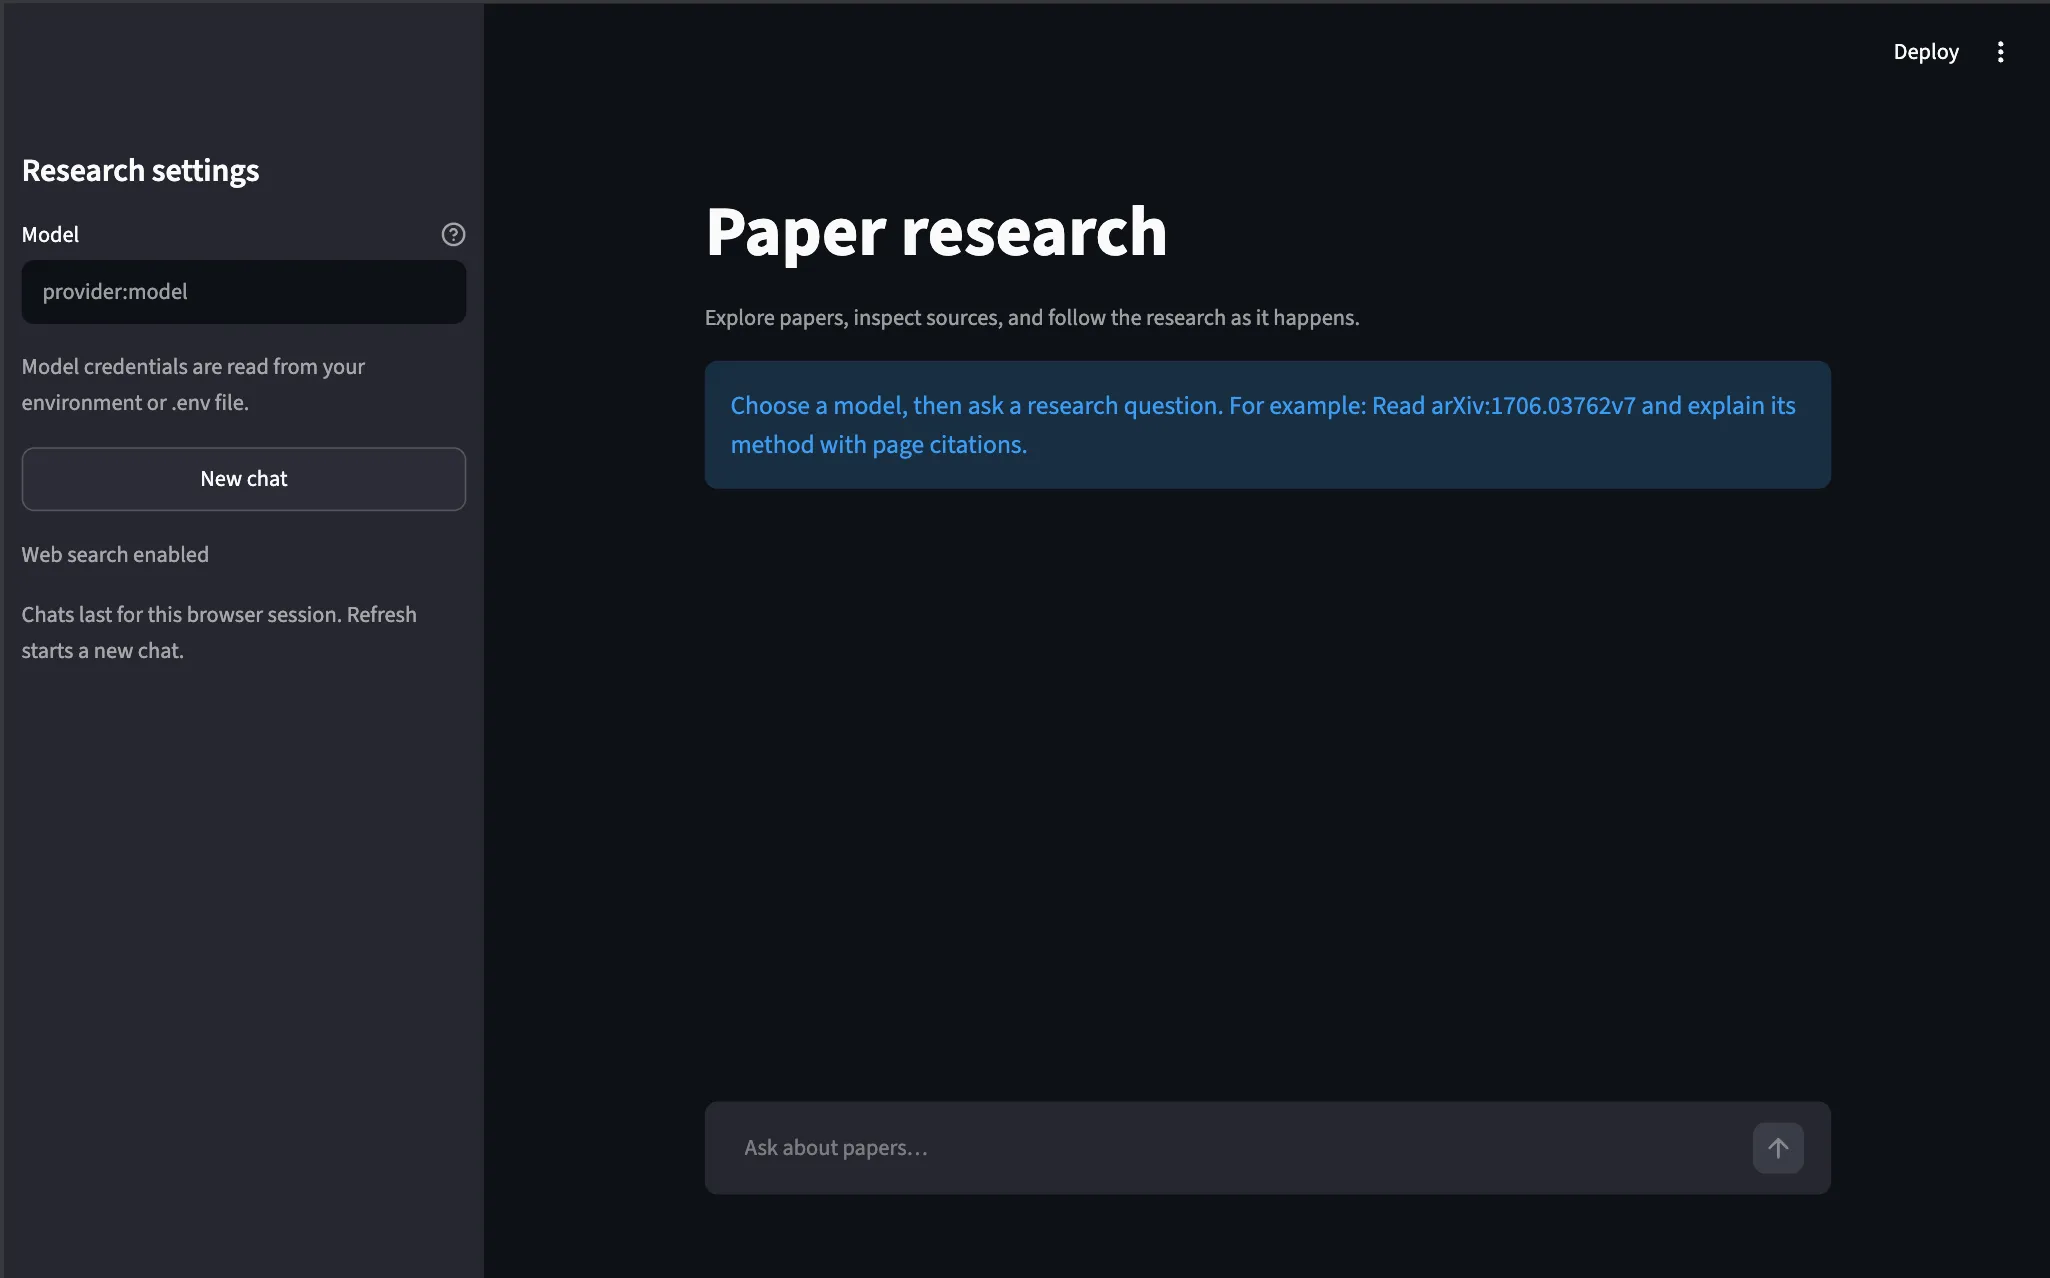The width and height of the screenshot is (2050, 1278).
Task: Click the Model credentials note text
Action: pyautogui.click(x=193, y=385)
